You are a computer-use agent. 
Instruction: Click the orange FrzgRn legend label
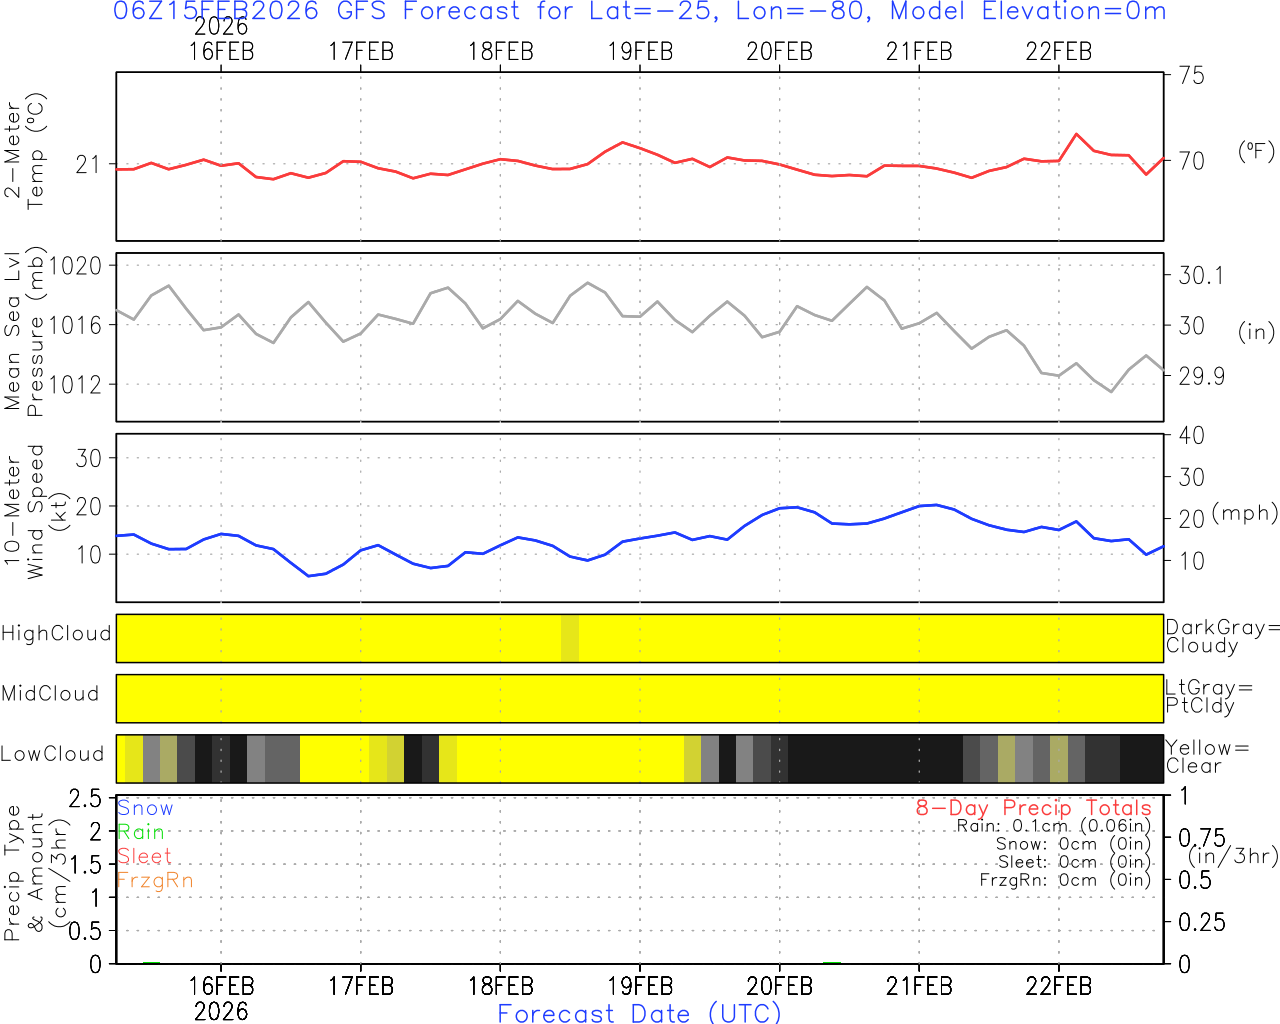coord(155,880)
